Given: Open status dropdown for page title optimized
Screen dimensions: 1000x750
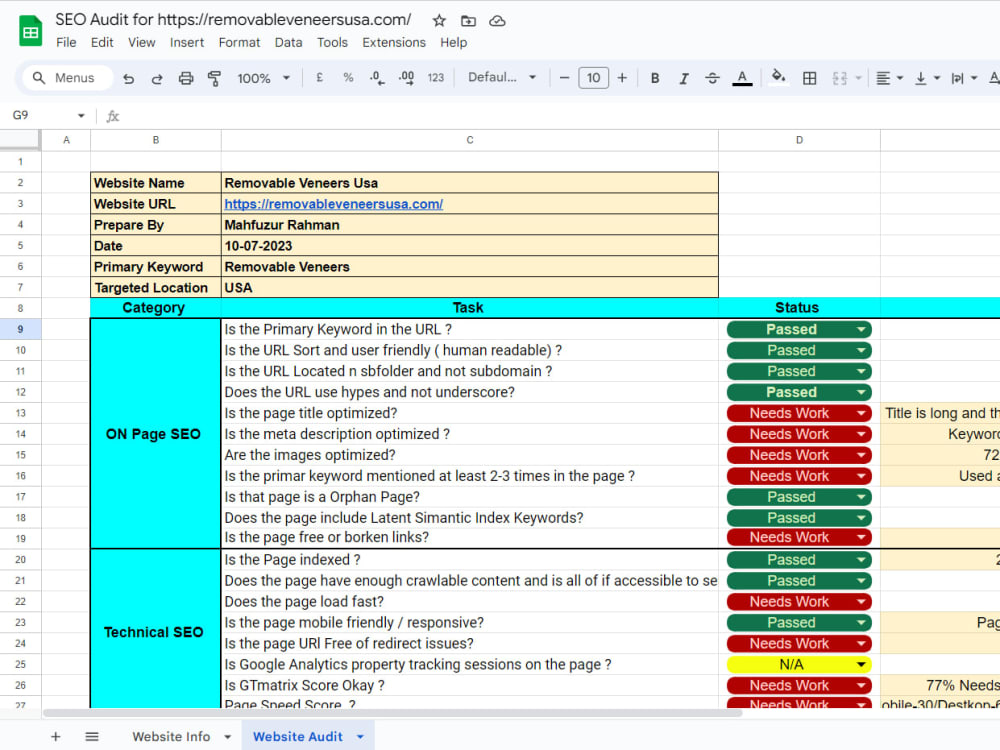Looking at the screenshot, I should (860, 413).
